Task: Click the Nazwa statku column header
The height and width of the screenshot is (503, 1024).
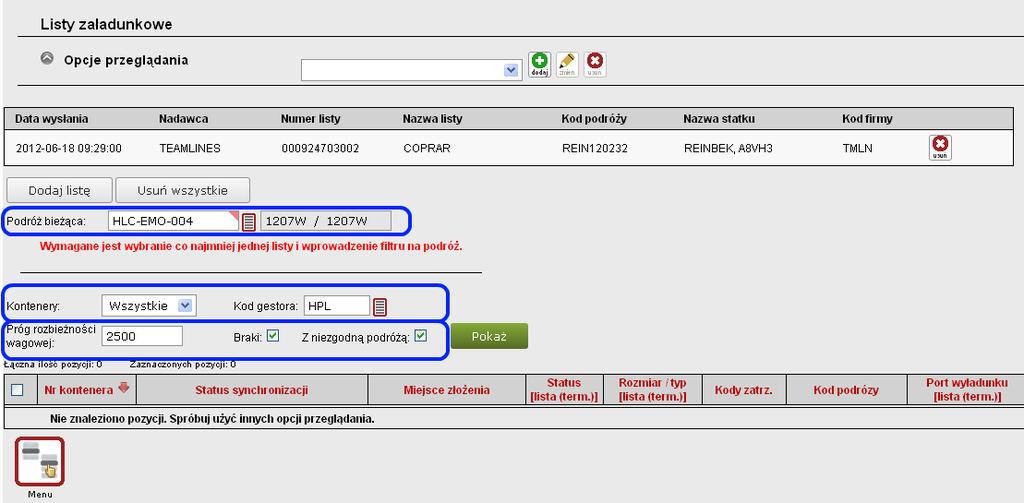Action: 719,119
